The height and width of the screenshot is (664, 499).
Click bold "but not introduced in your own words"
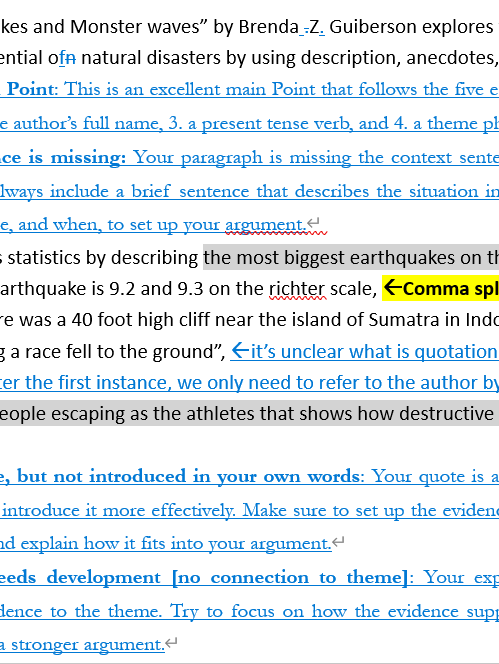(x=188, y=476)
